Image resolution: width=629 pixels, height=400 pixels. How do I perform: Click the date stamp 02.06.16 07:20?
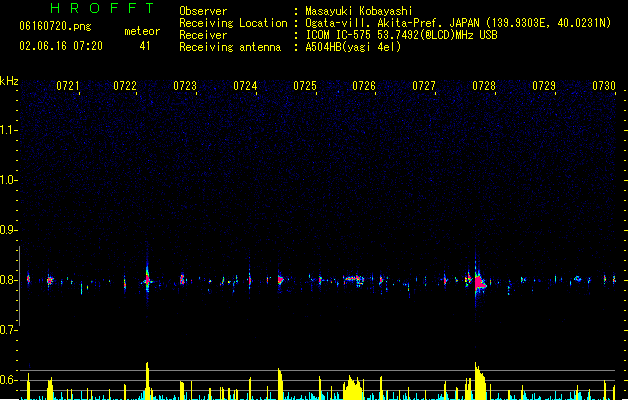61,46
